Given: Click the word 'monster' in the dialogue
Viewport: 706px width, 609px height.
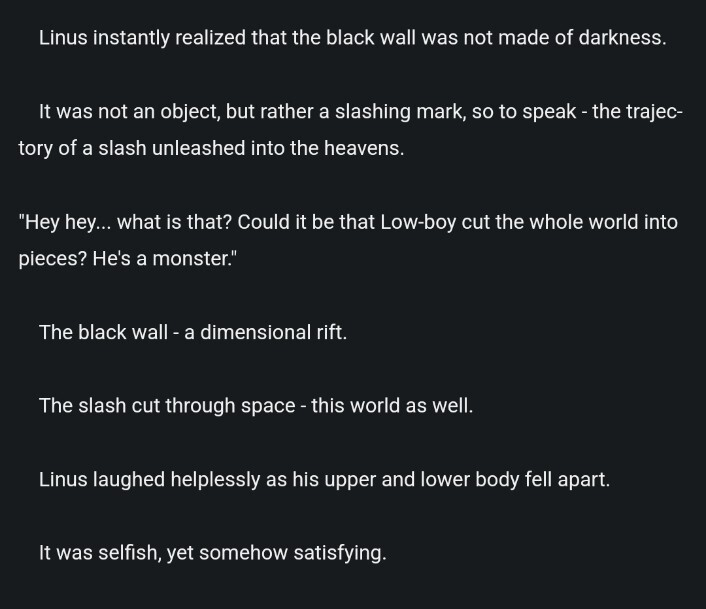Looking at the screenshot, I should (191, 259).
